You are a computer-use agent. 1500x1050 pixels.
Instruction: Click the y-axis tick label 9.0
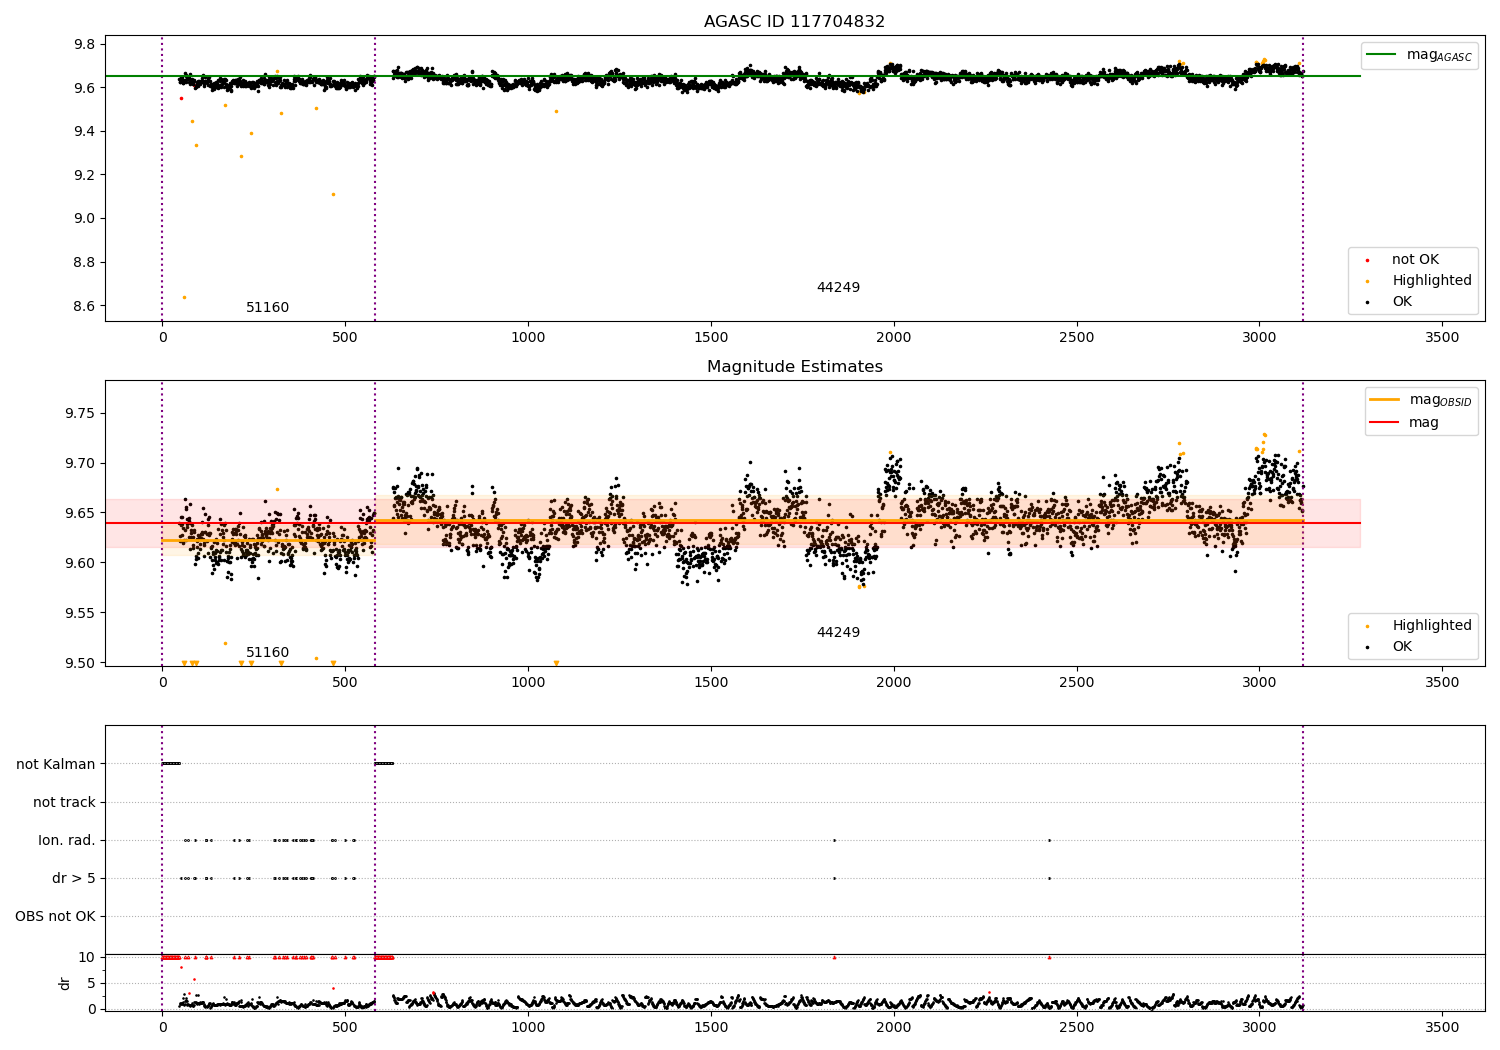click(x=85, y=219)
